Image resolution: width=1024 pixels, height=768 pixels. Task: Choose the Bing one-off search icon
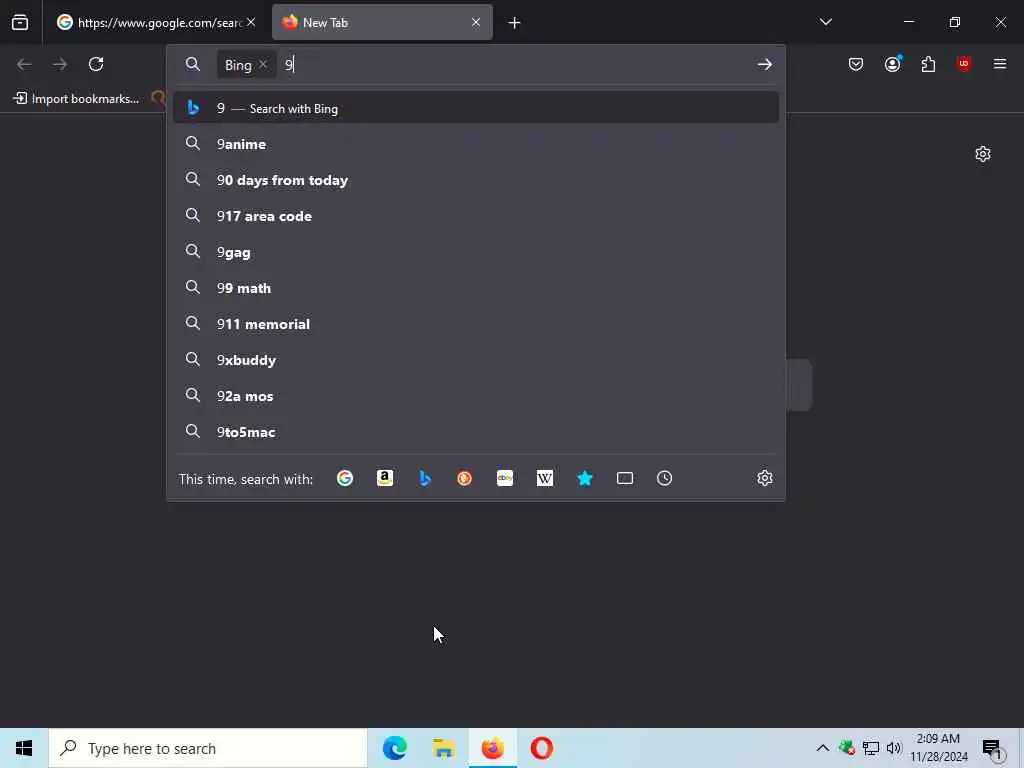point(424,478)
